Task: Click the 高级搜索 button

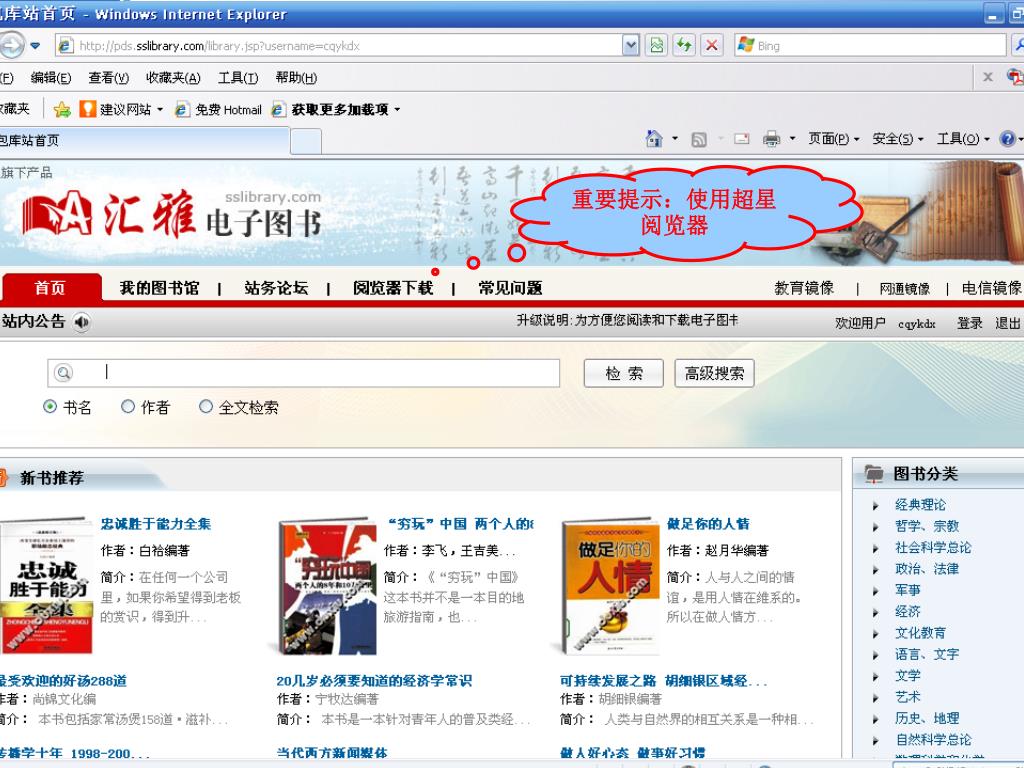Action: point(714,374)
